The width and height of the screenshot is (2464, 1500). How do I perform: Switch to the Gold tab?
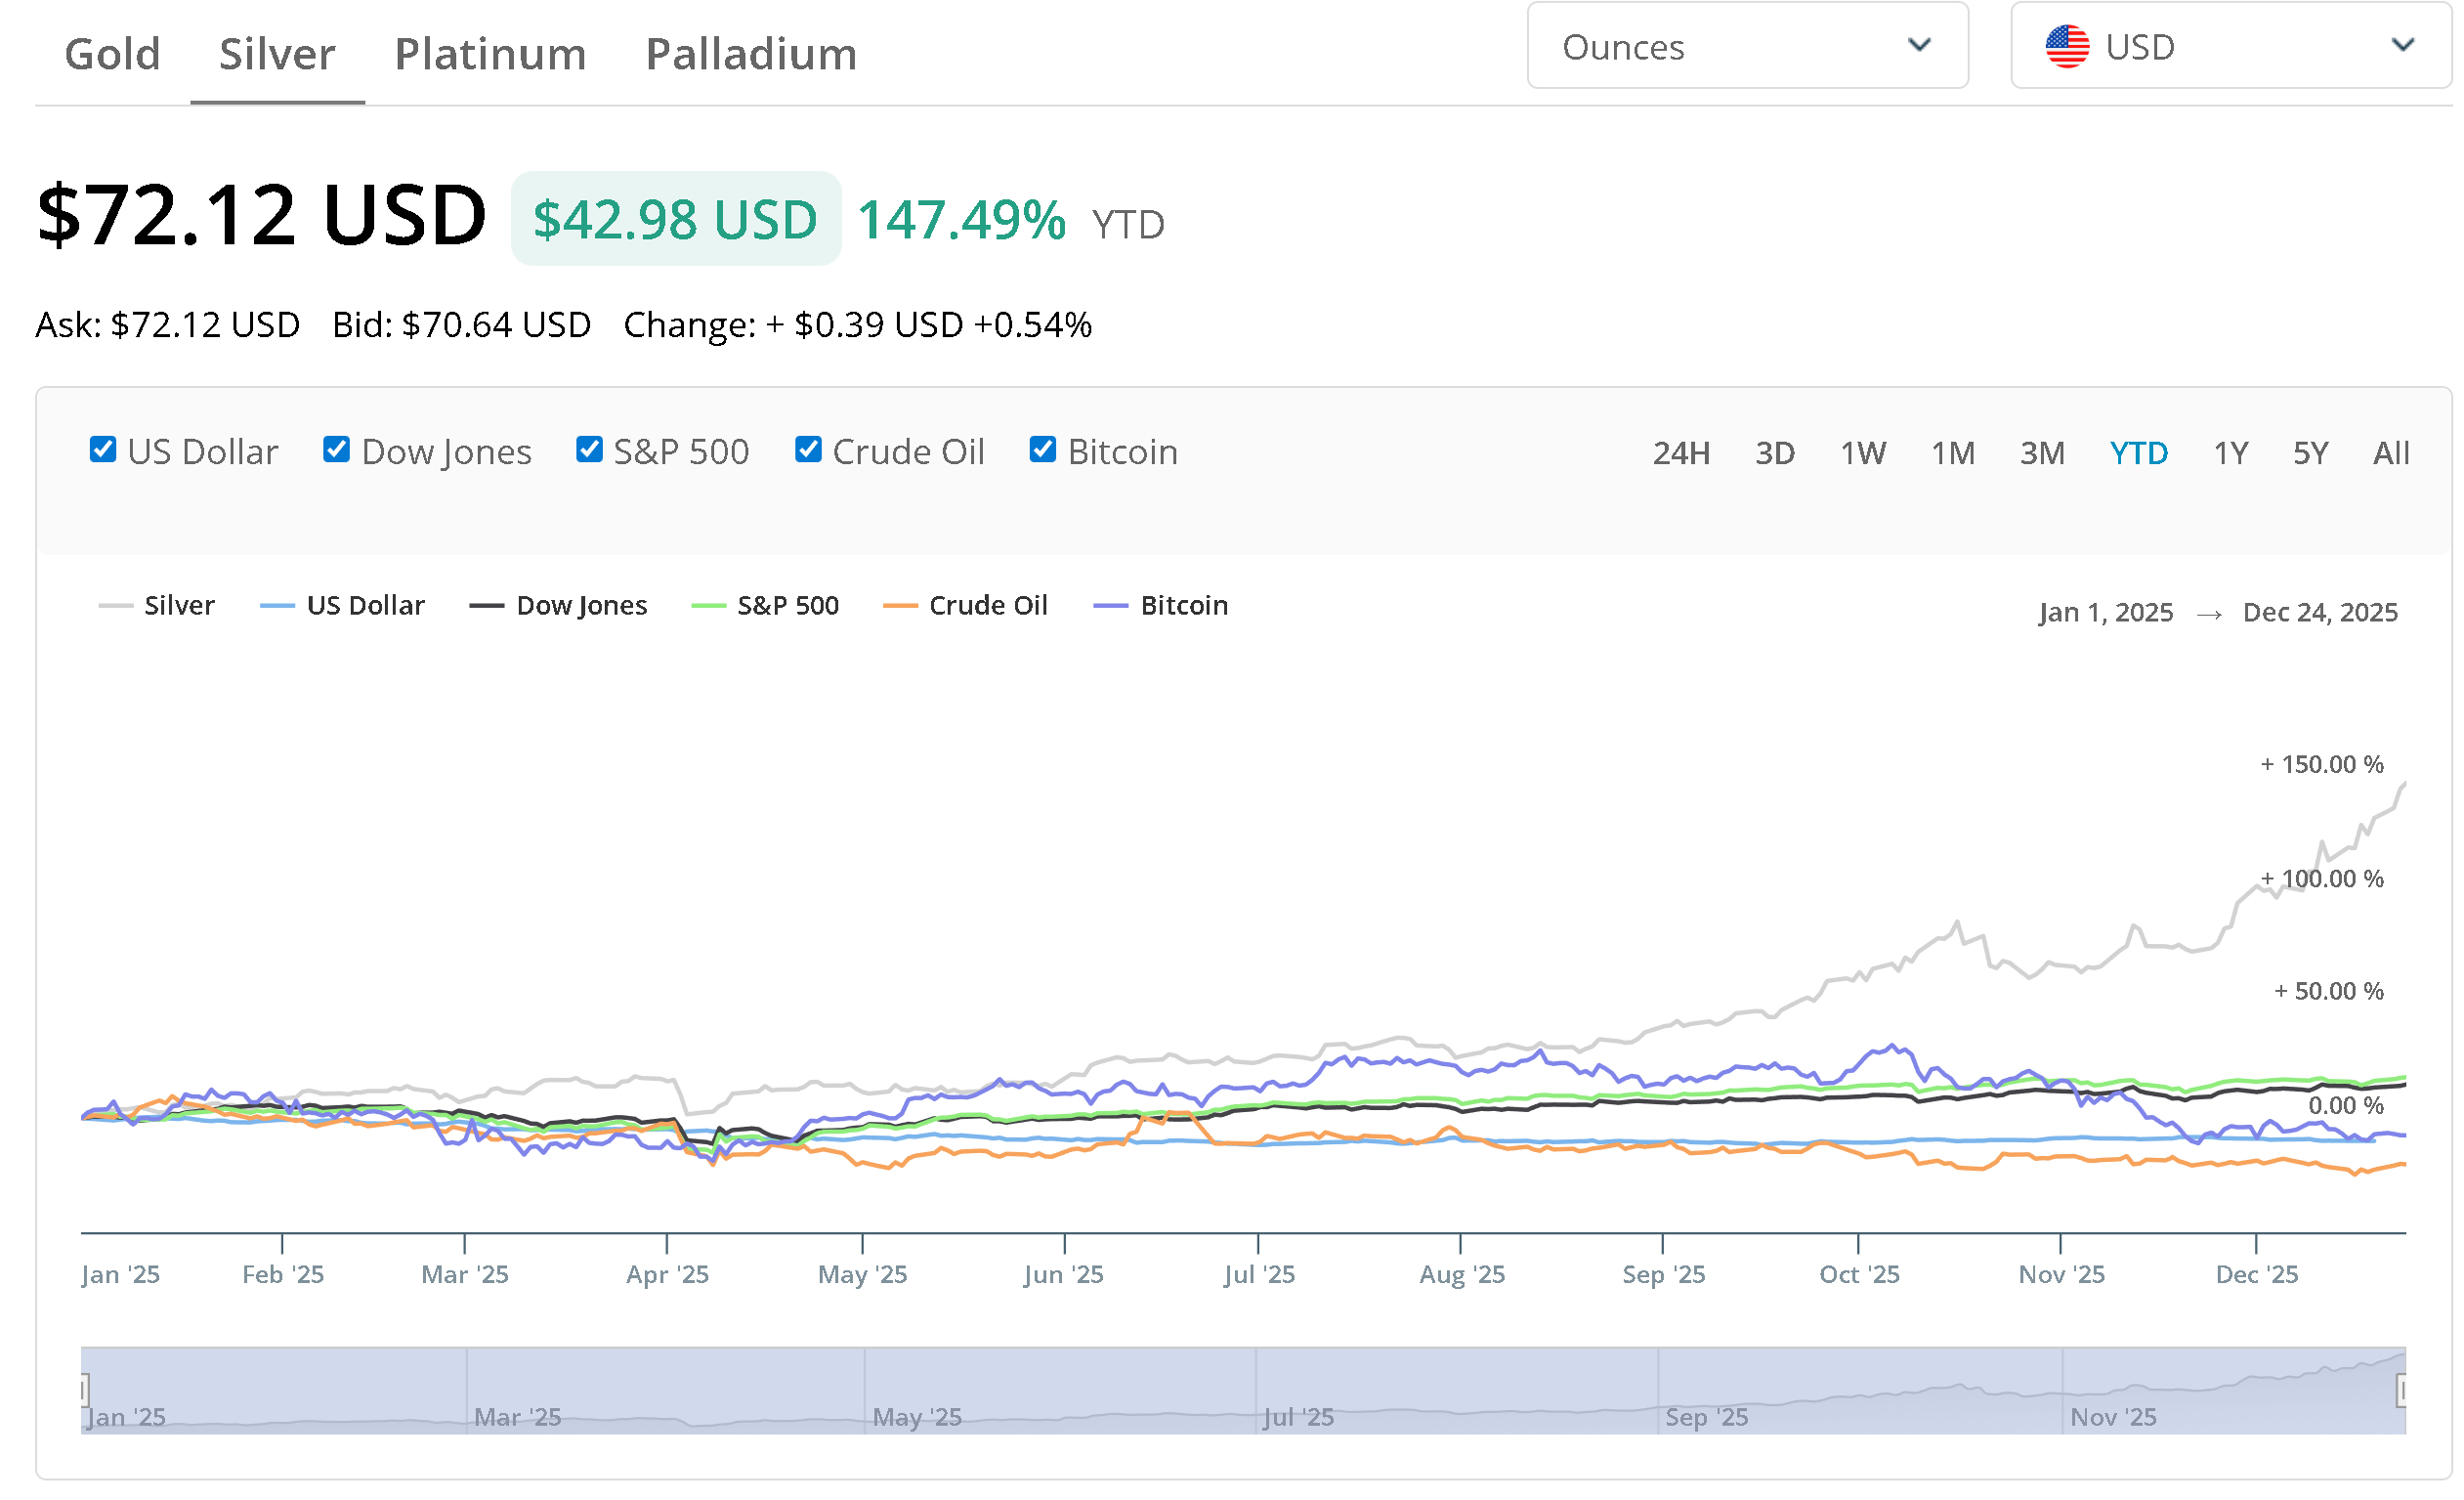click(x=112, y=54)
